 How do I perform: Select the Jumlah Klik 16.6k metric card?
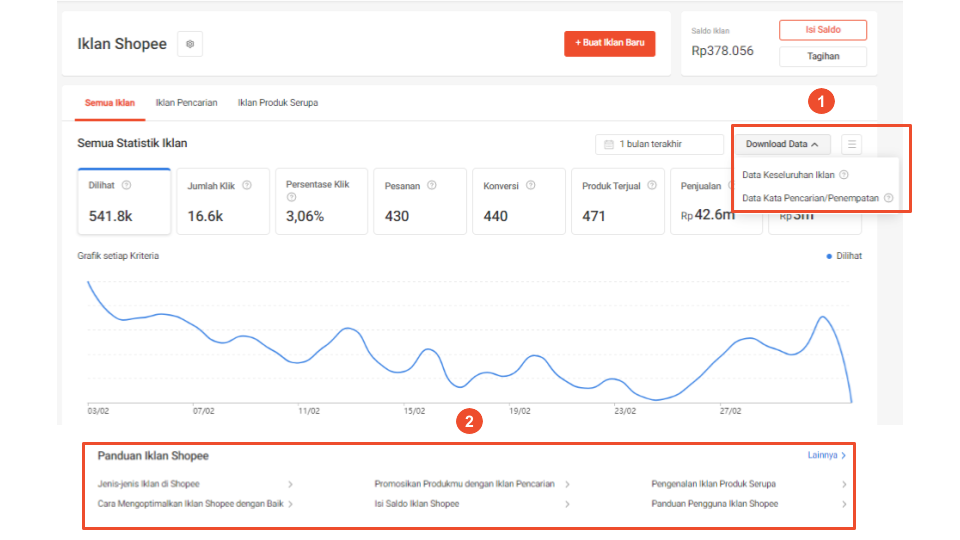click(223, 201)
